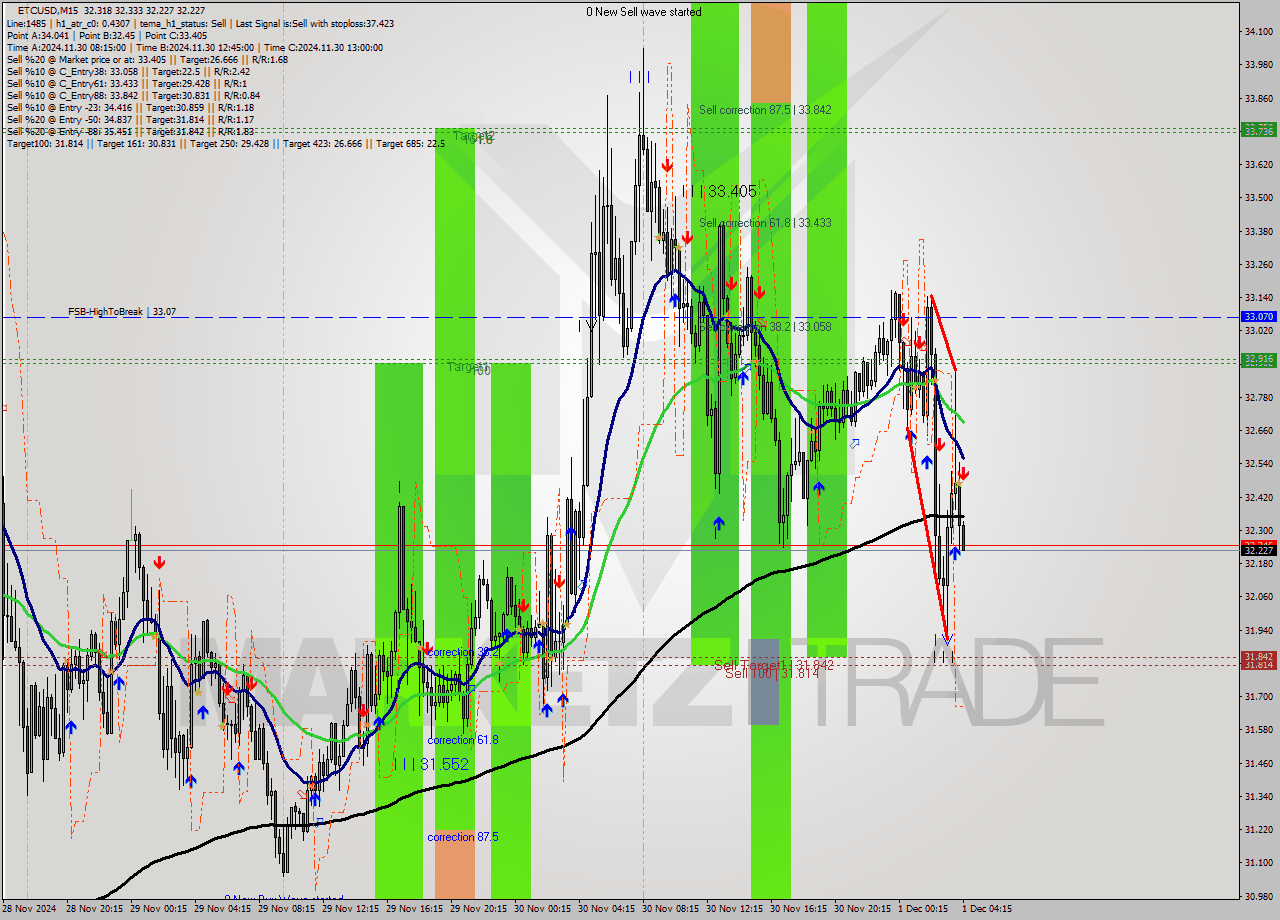This screenshot has height=920, width=1280.
Task: Click the green 33.736 price tag on axis
Action: (x=1258, y=131)
